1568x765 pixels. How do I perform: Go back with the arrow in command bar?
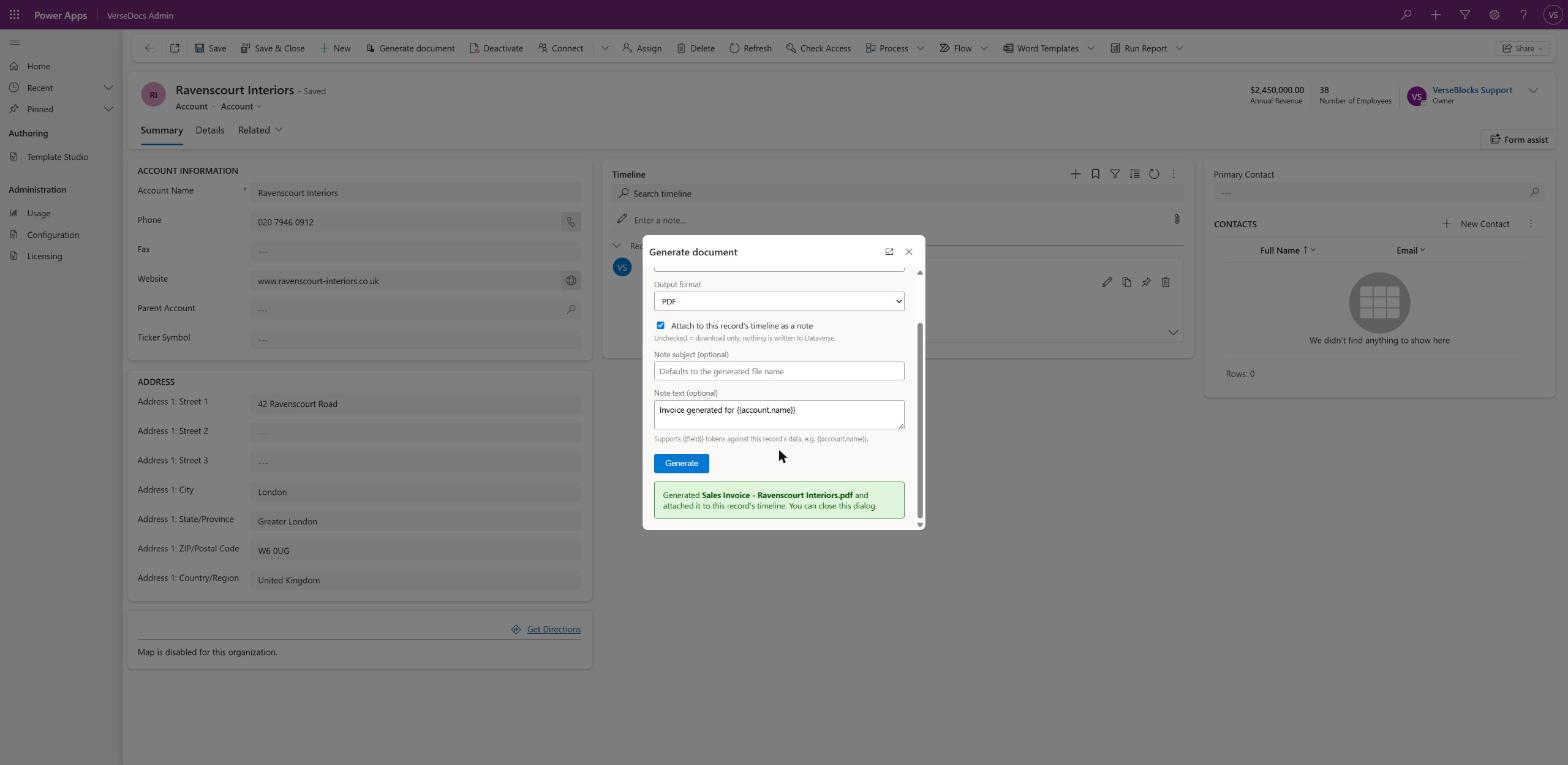click(149, 48)
